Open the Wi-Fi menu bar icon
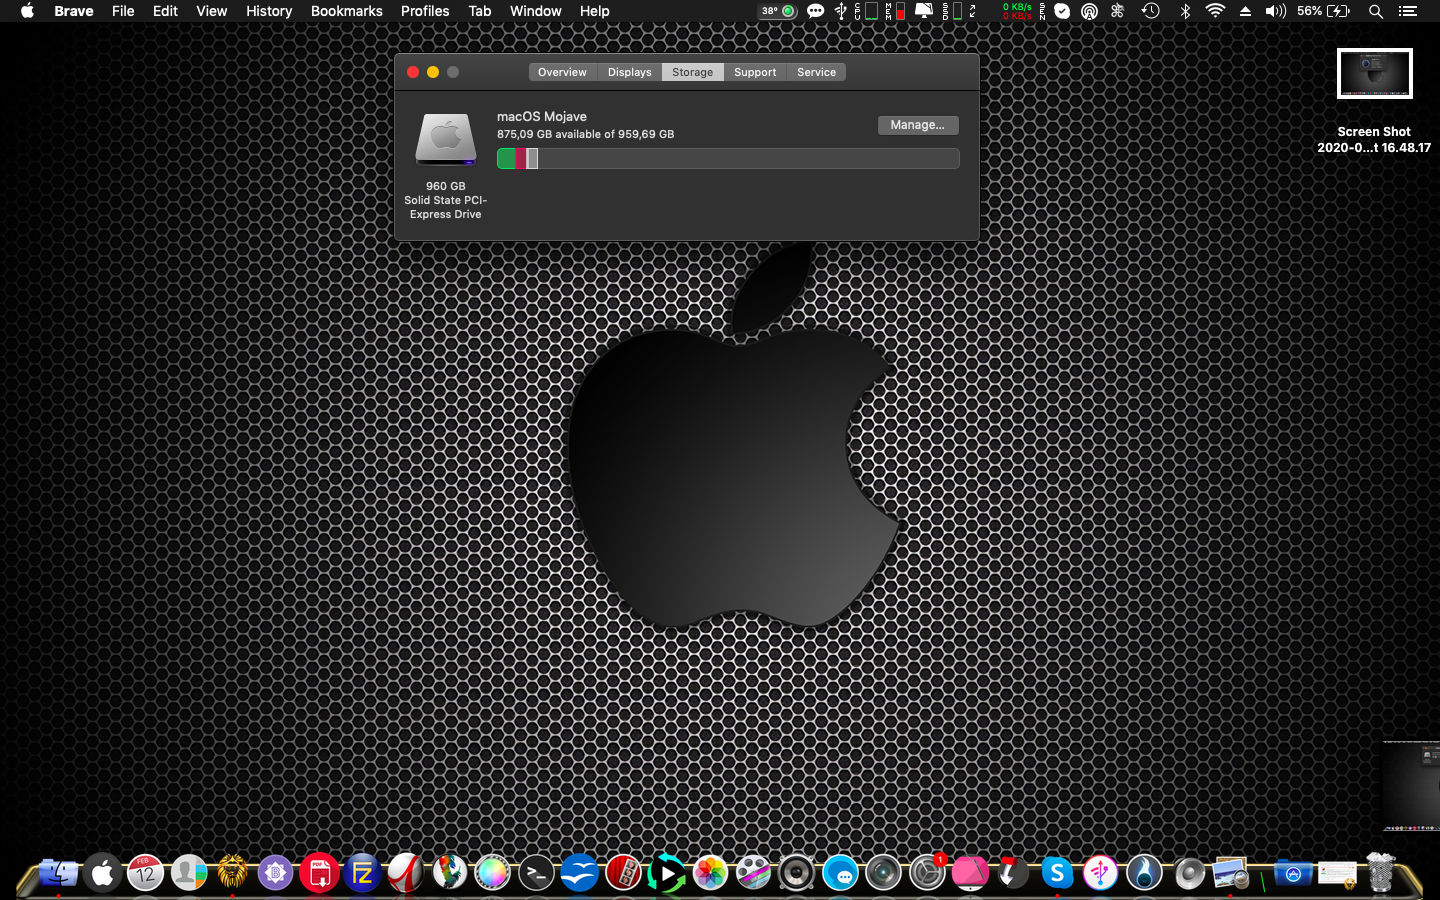This screenshot has height=900, width=1440. tap(1215, 11)
